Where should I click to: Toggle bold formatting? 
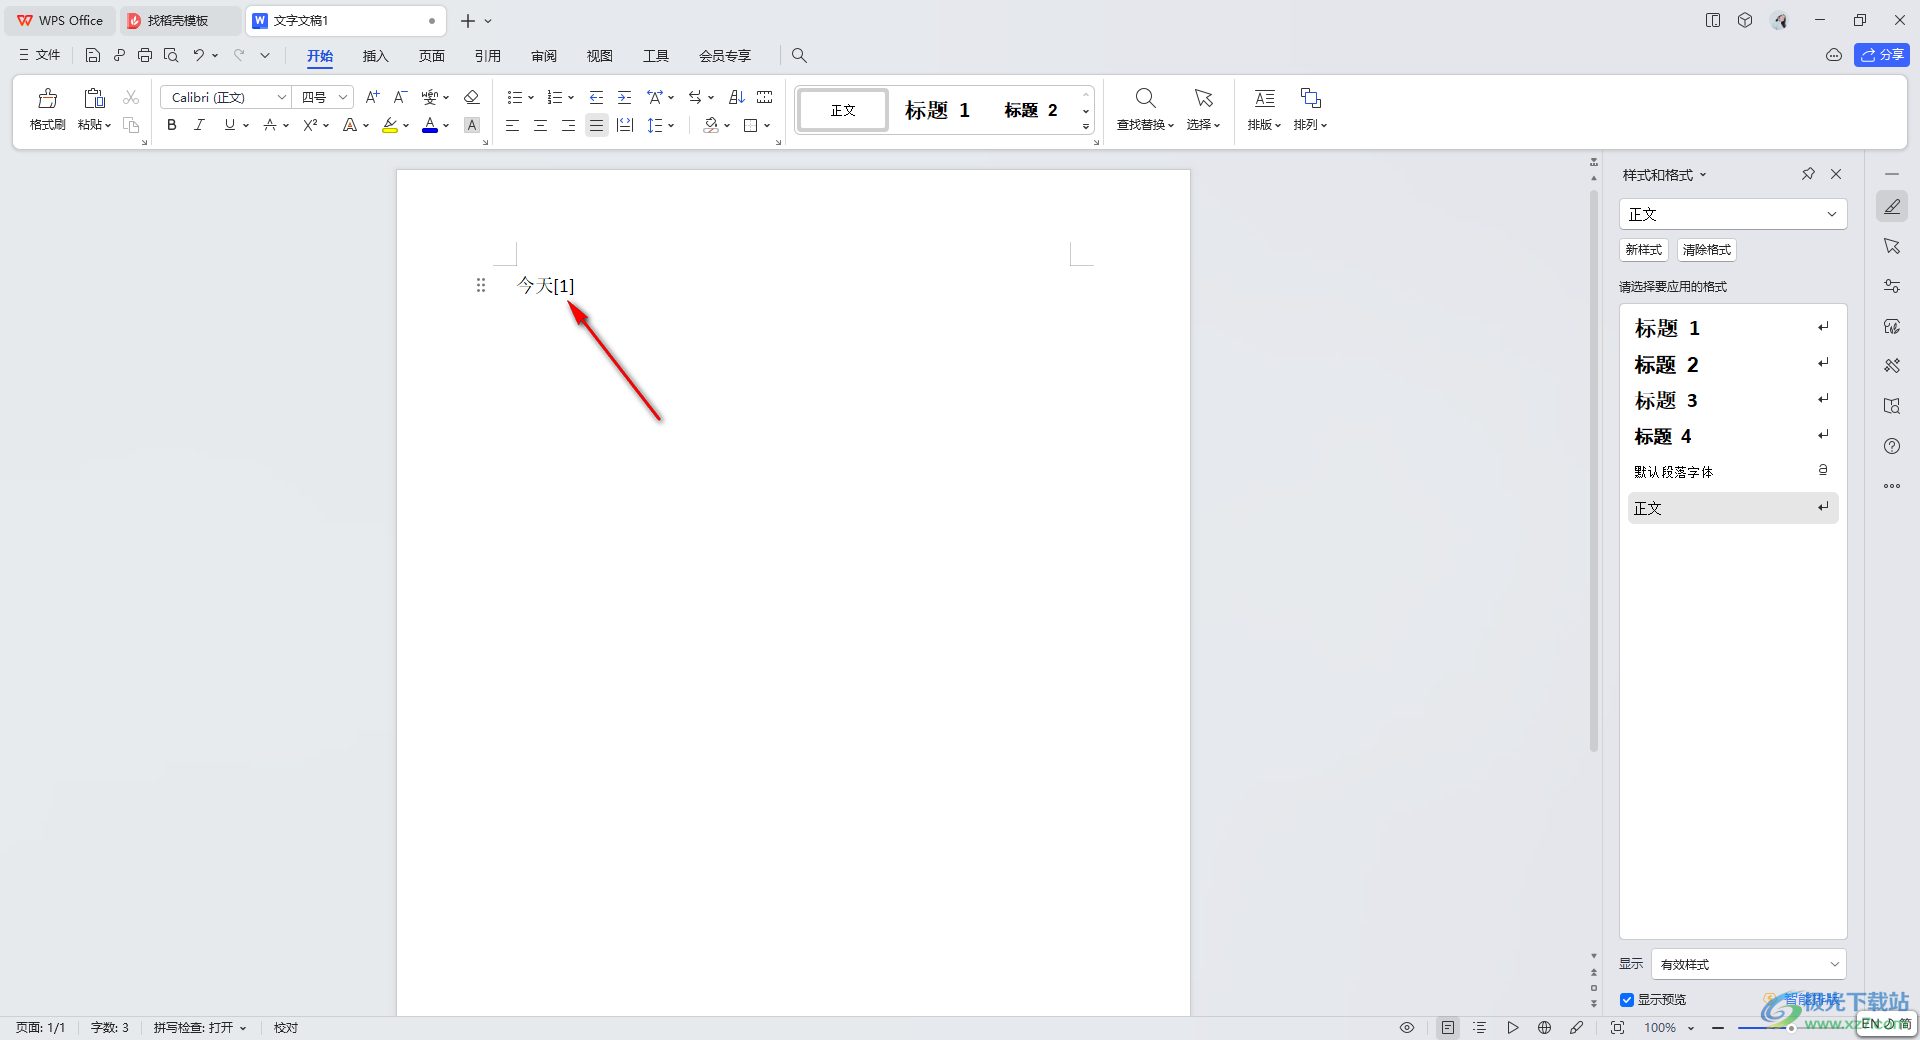tap(172, 125)
